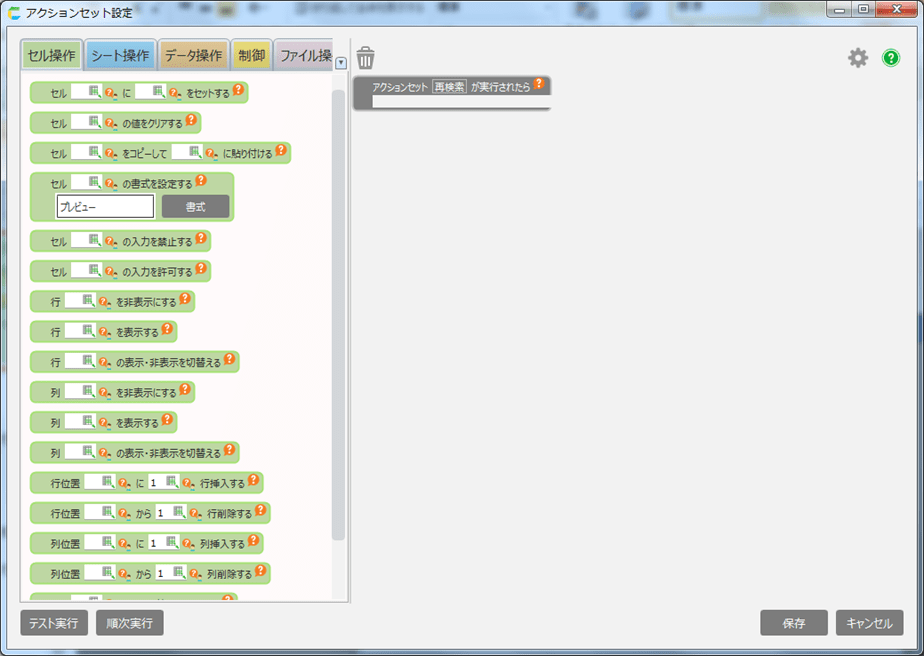This screenshot has width=924, height=656.
Task: Click help icon on 入力を禁止する block
Action: point(201,239)
